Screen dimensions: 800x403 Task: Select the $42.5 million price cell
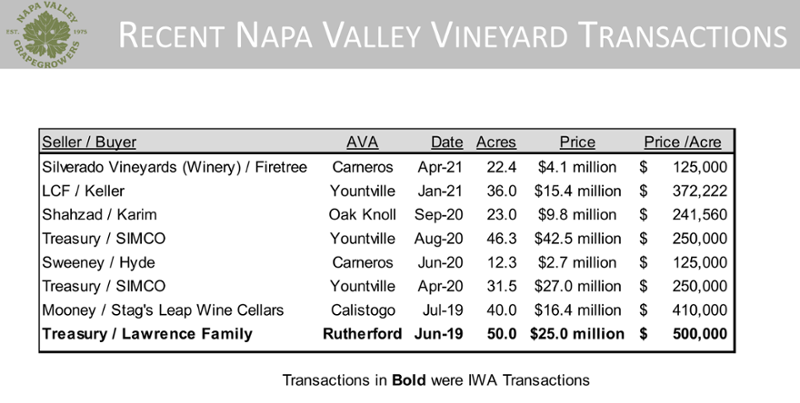578,239
